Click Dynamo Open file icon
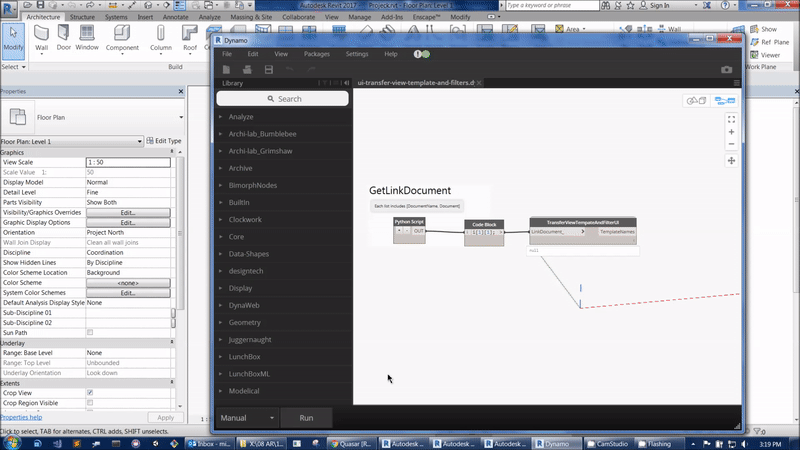This screenshot has width=800, height=450. pos(247,69)
